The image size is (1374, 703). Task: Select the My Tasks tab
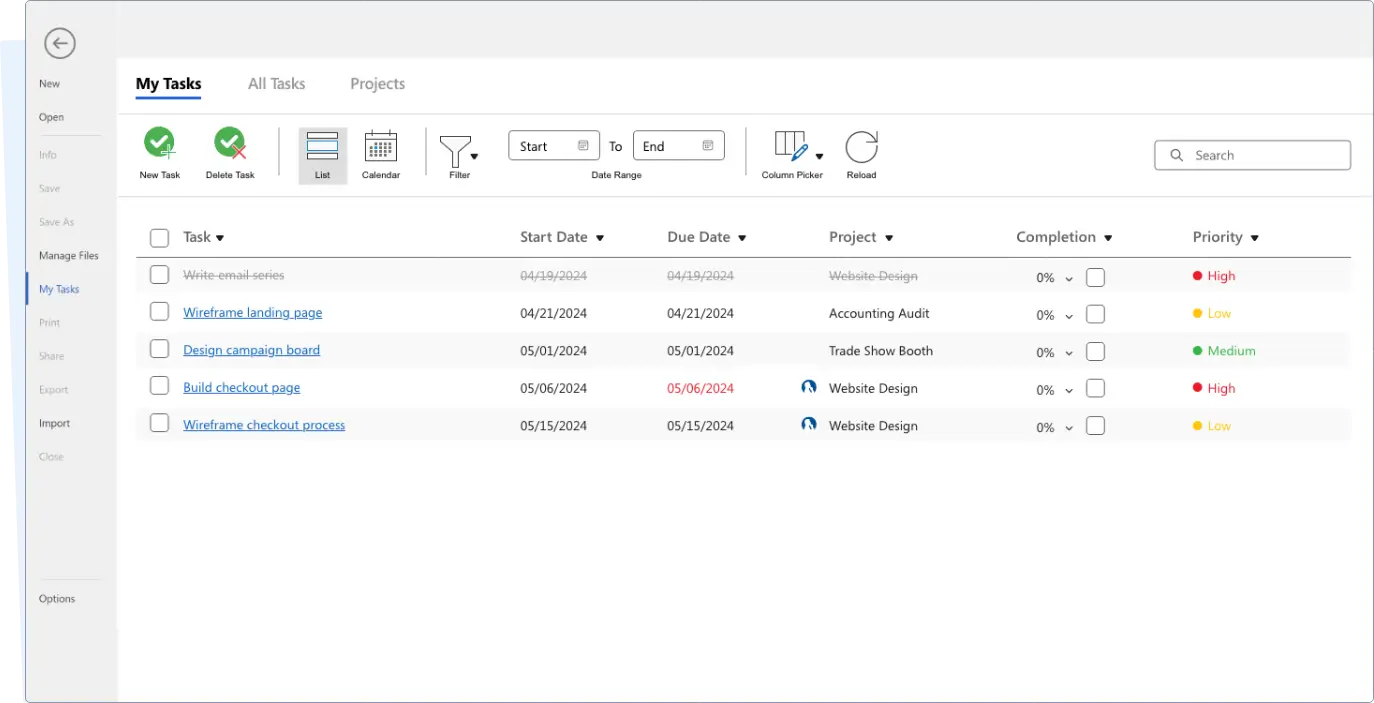pyautogui.click(x=169, y=84)
